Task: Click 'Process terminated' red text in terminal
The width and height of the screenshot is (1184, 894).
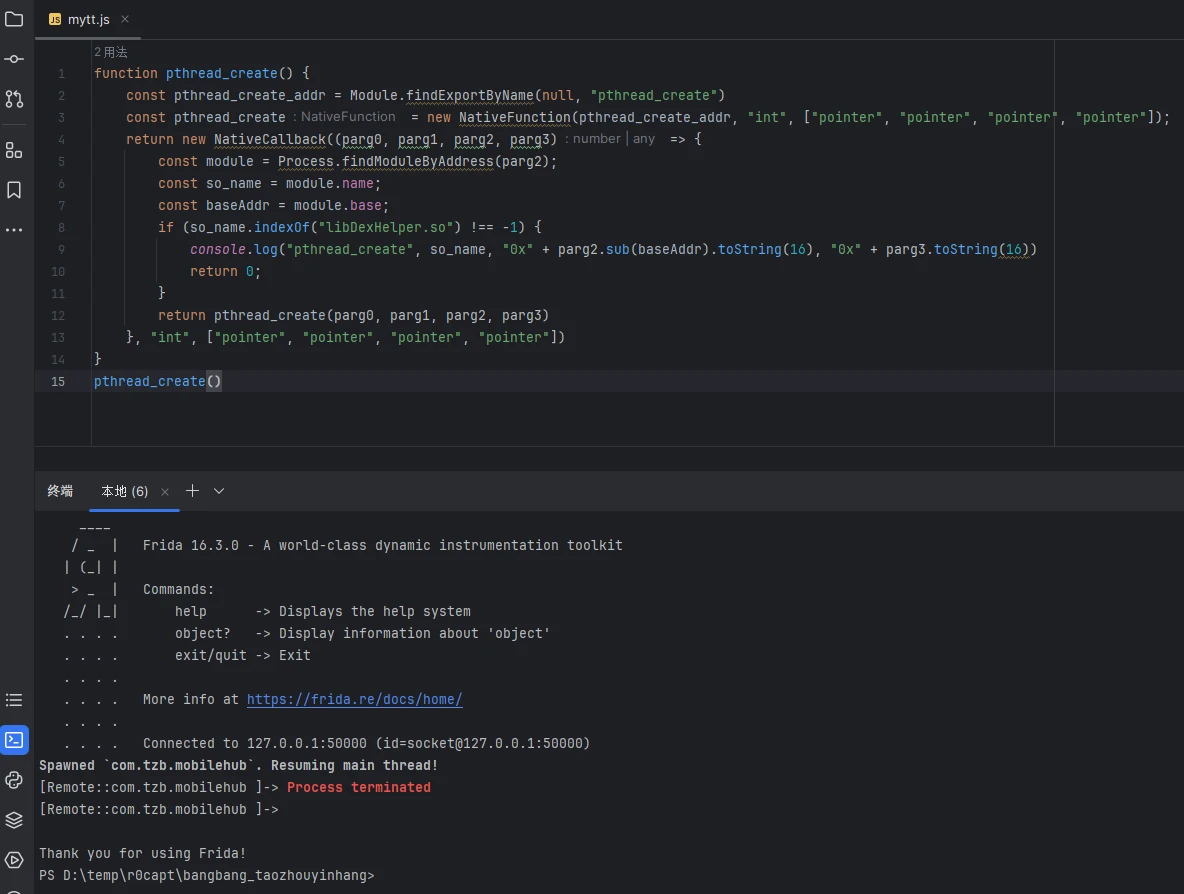Action: pos(359,787)
